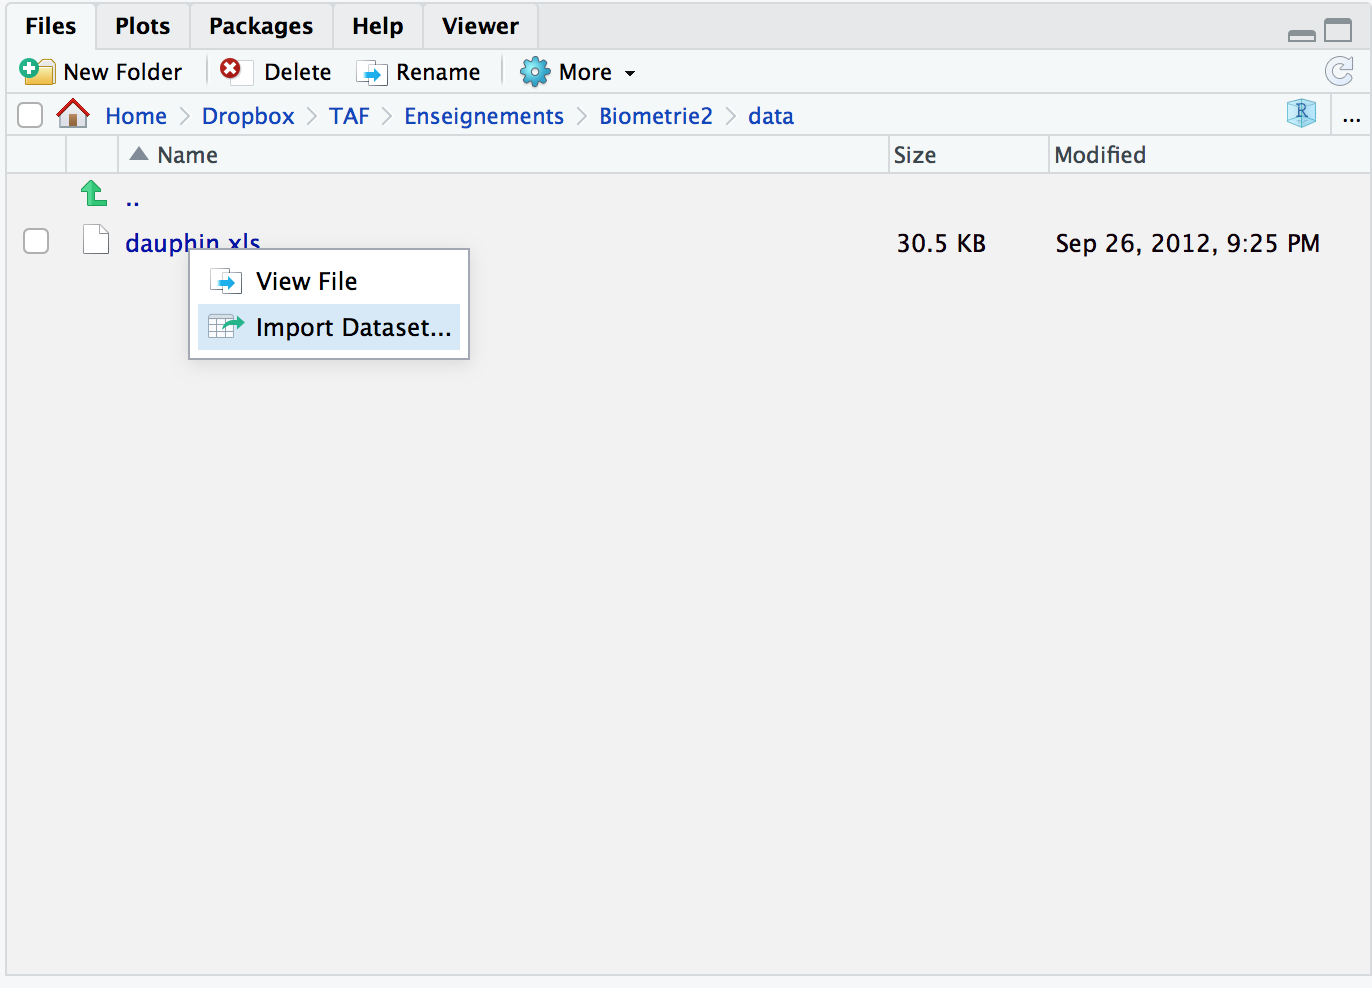Go to Biometrie2 in breadcrumb
The image size is (1372, 988).
click(x=656, y=116)
